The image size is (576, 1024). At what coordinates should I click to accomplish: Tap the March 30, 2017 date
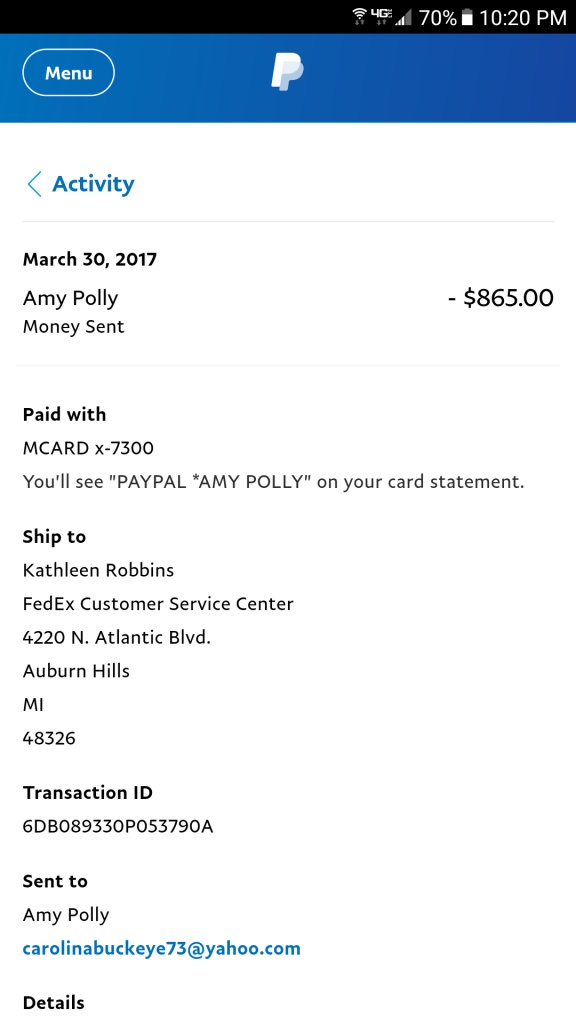tap(90, 259)
